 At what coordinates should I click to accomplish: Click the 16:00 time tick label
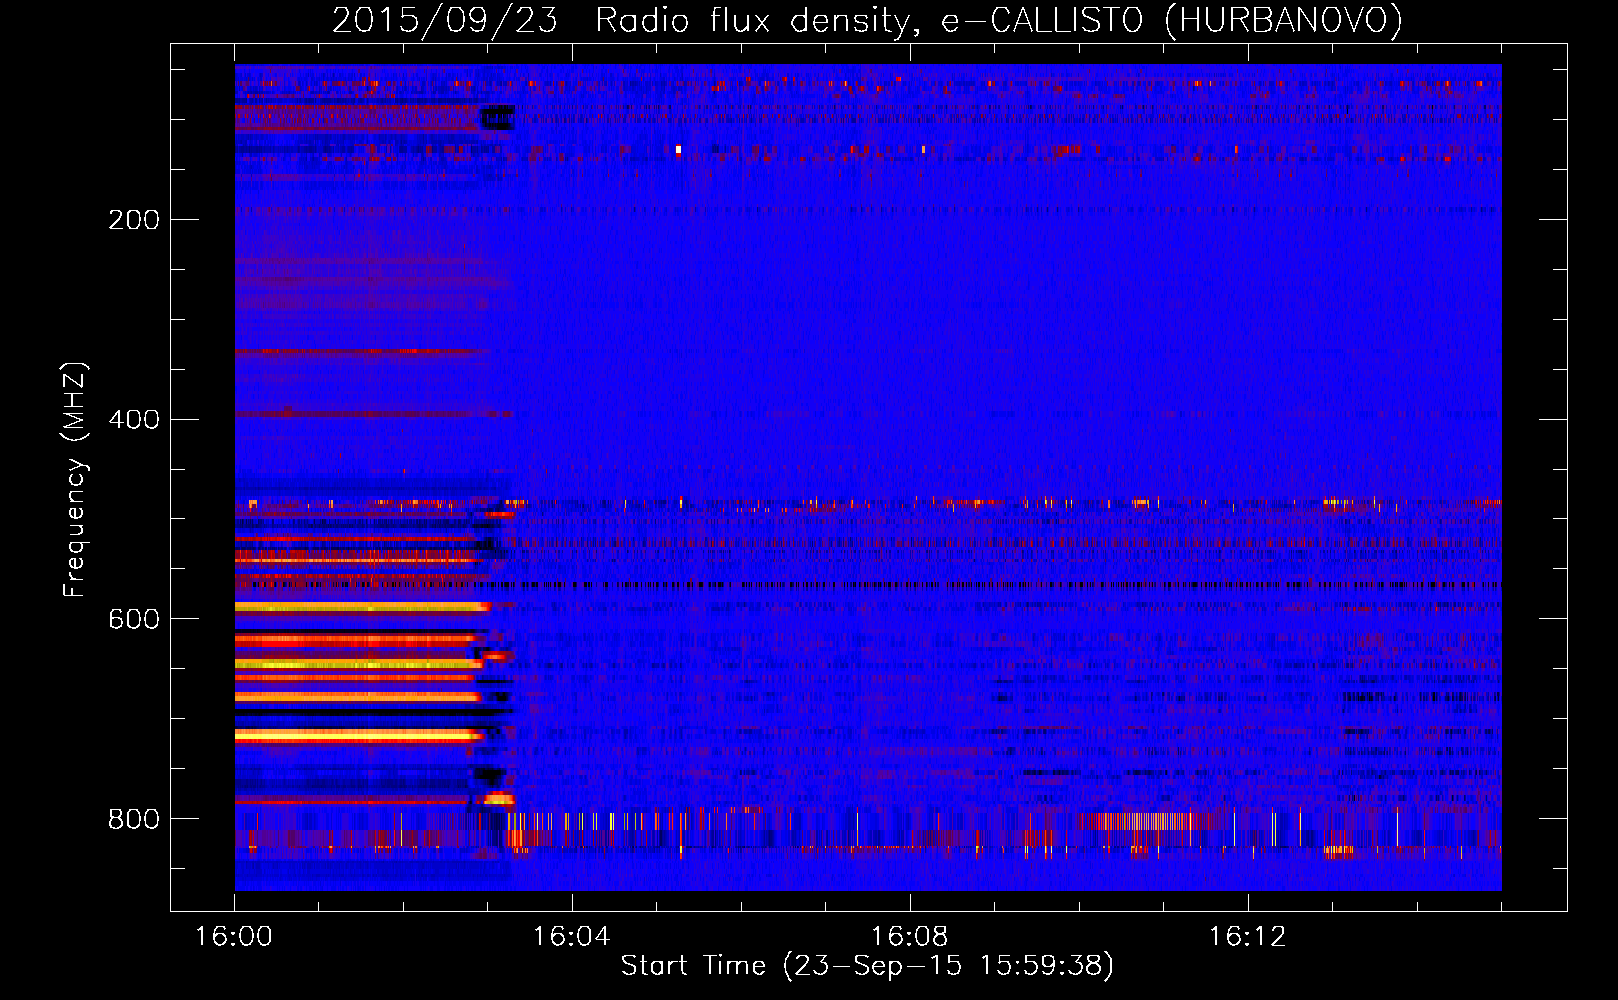234,937
